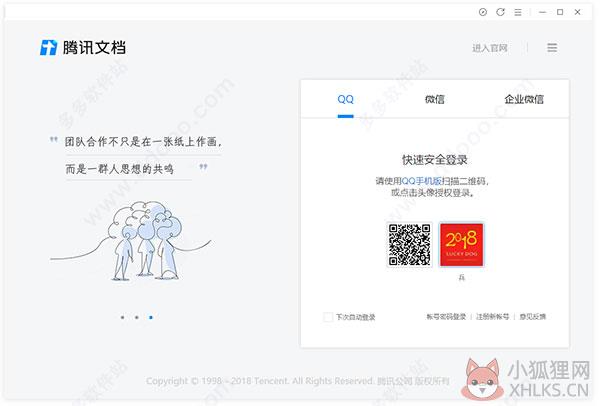Minimize the Tencent Docs window
The image size is (600, 406).
tap(542, 12)
